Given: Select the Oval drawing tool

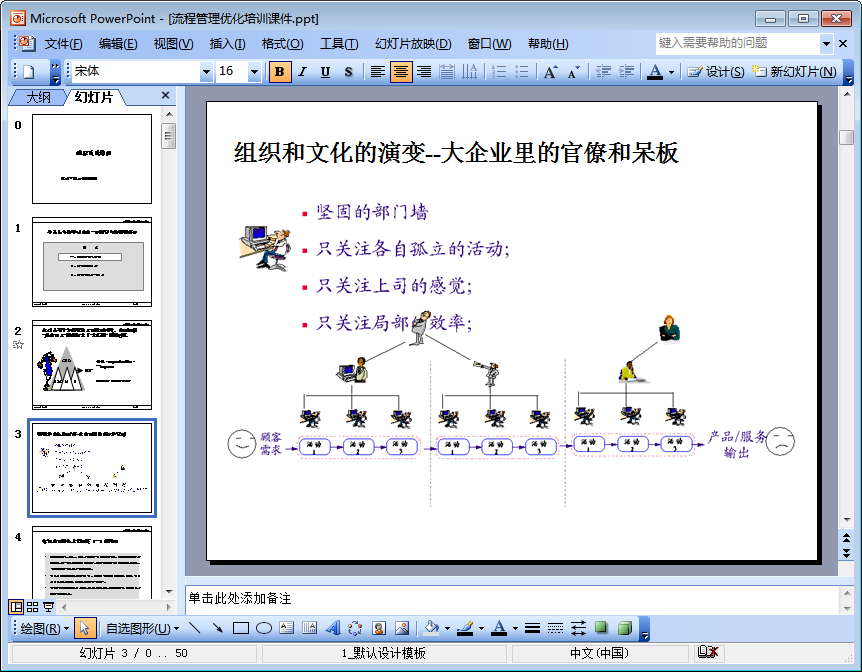Looking at the screenshot, I should 264,629.
